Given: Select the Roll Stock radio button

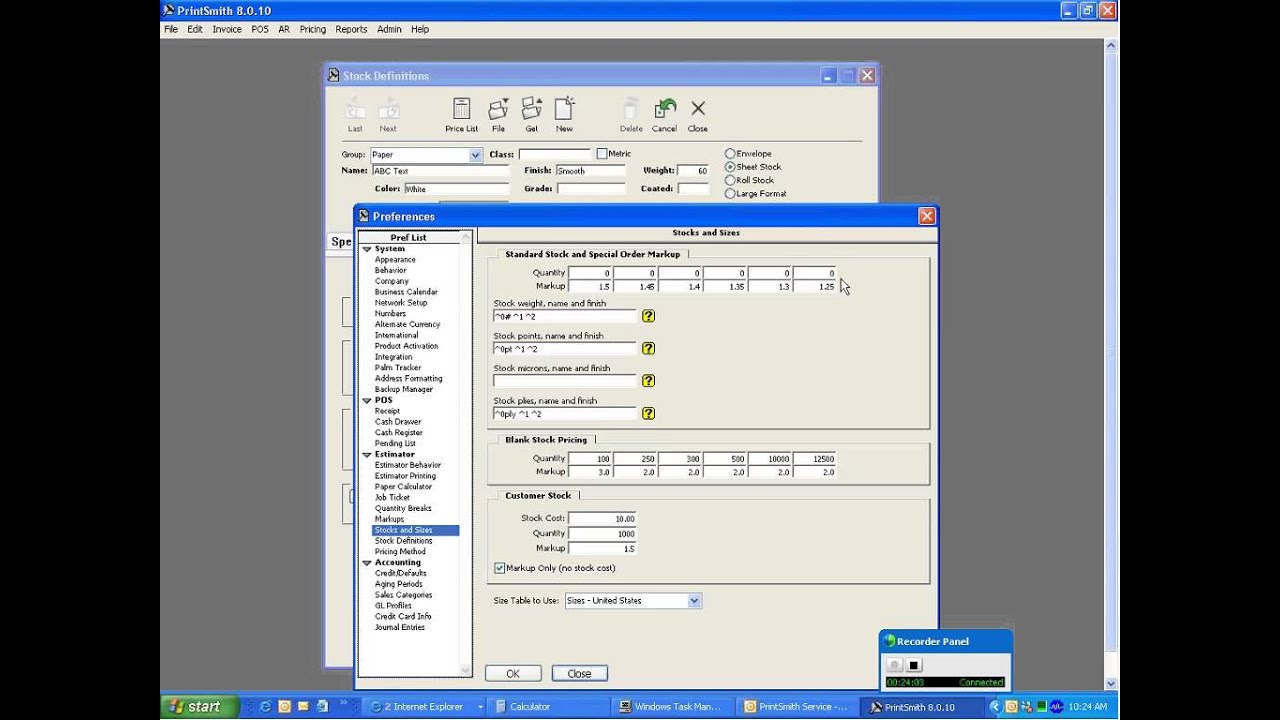Looking at the screenshot, I should click(730, 180).
